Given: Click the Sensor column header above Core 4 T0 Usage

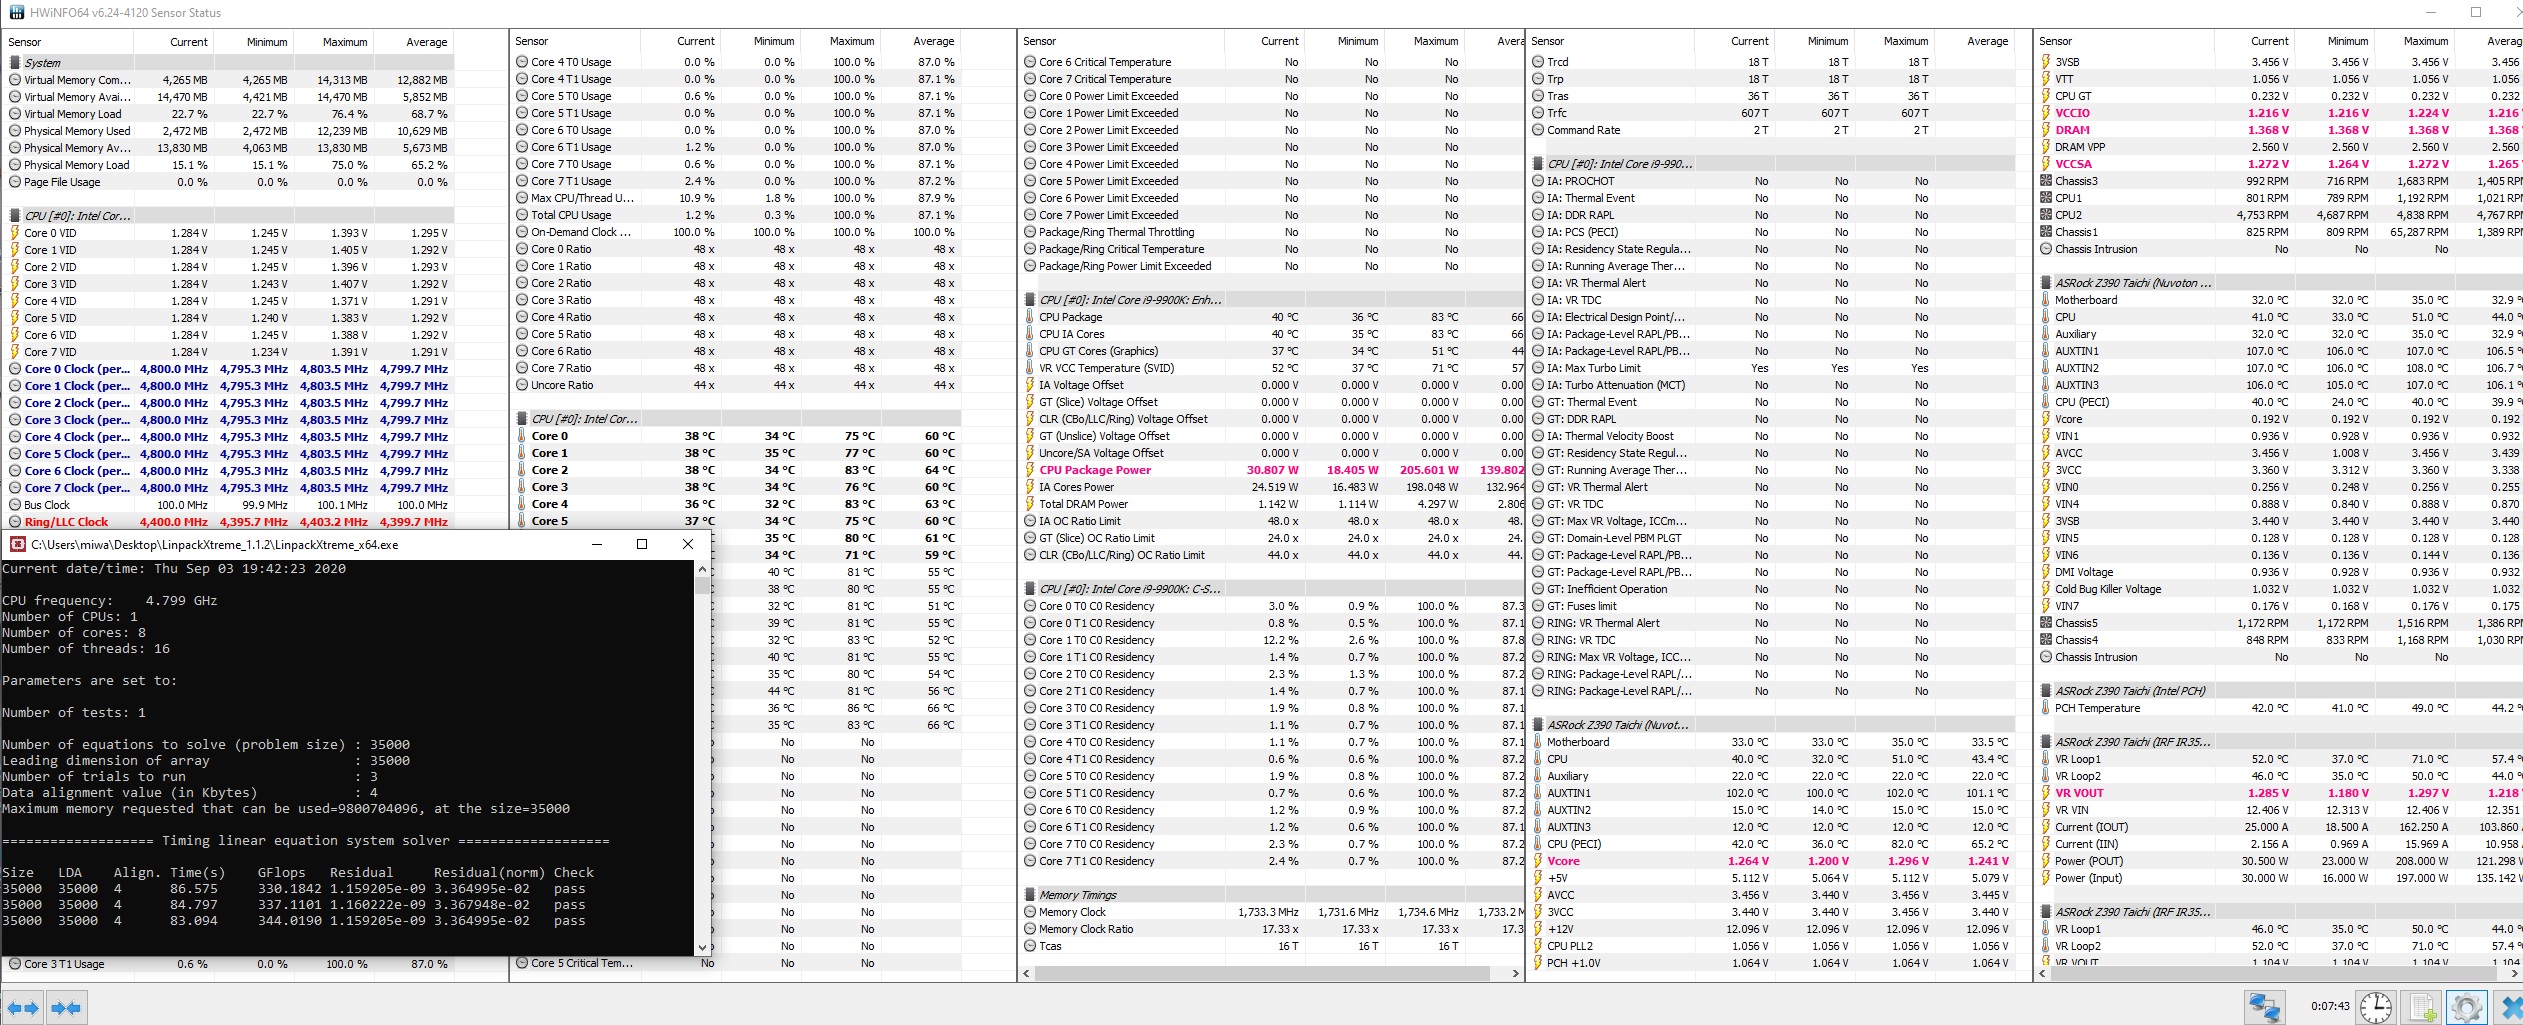Looking at the screenshot, I should [575, 41].
